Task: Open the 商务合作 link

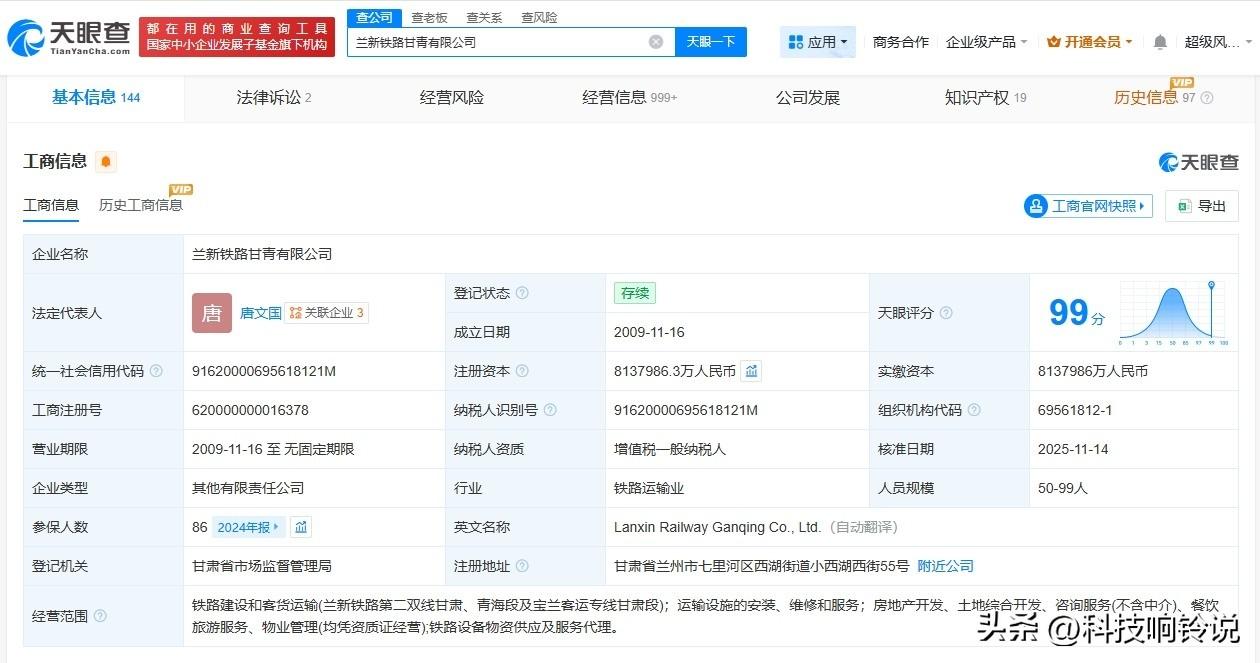Action: pos(900,42)
